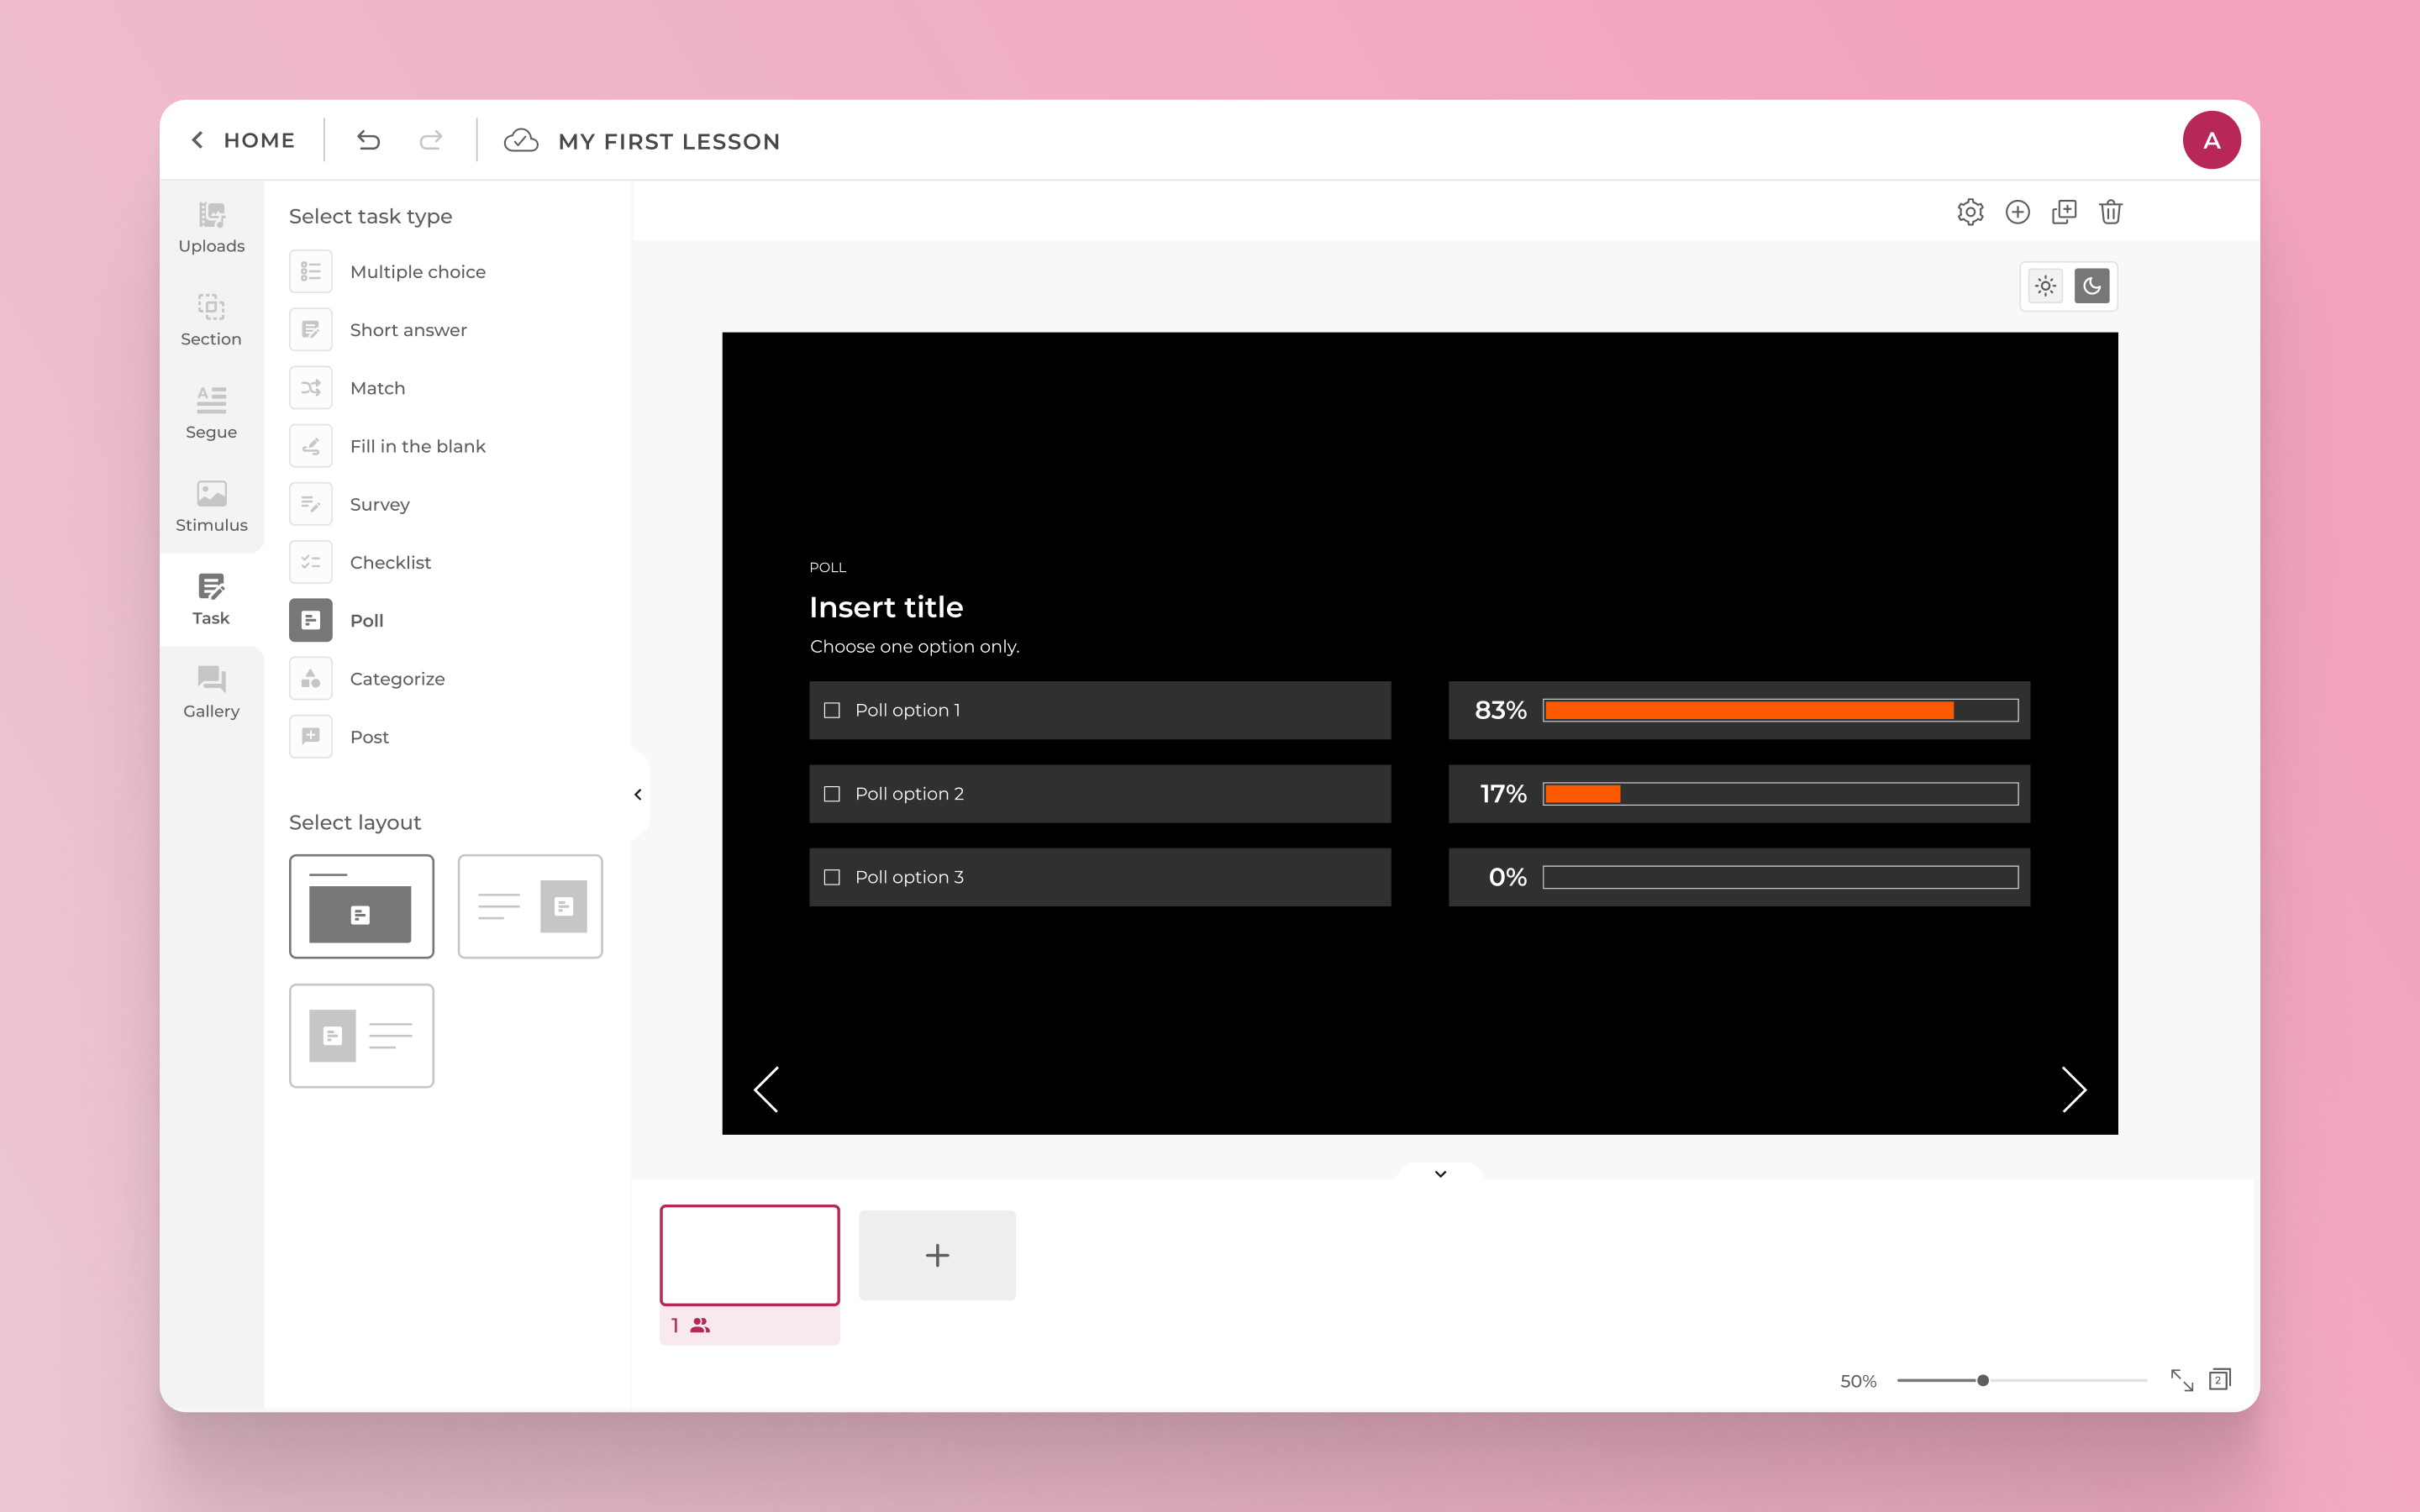Add a new slide thumbnail button
2420x1512 pixels.
coord(937,1255)
